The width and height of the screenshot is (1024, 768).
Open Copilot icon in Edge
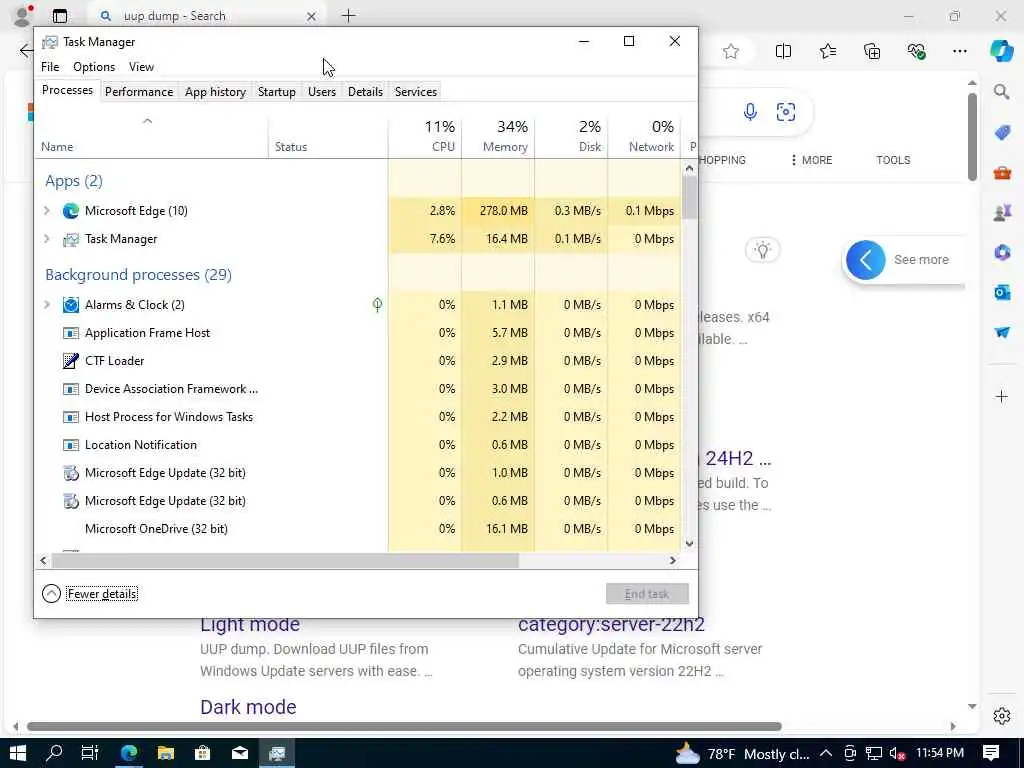pos(1001,52)
